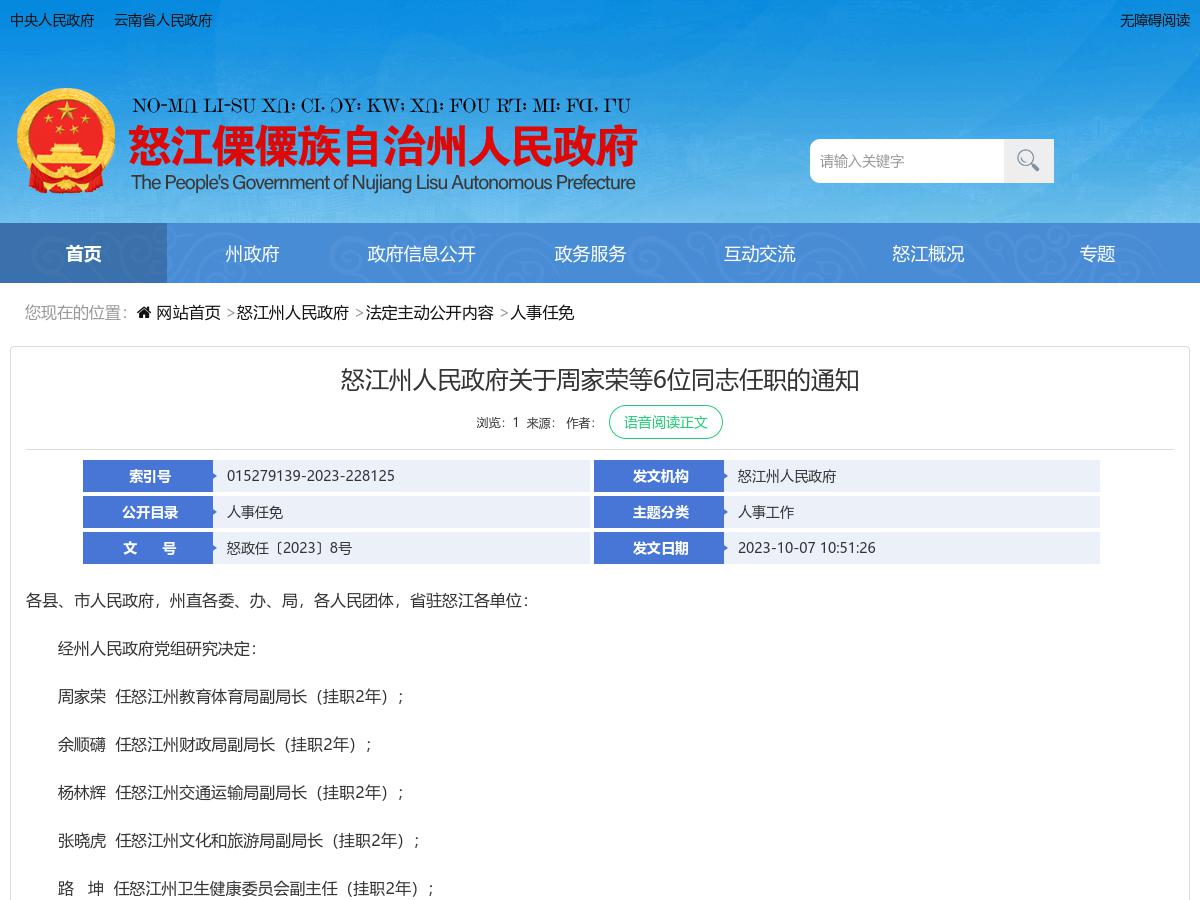The width and height of the screenshot is (1200, 900).
Task: Click 网站首页 in the breadcrumb
Action: click(x=188, y=312)
